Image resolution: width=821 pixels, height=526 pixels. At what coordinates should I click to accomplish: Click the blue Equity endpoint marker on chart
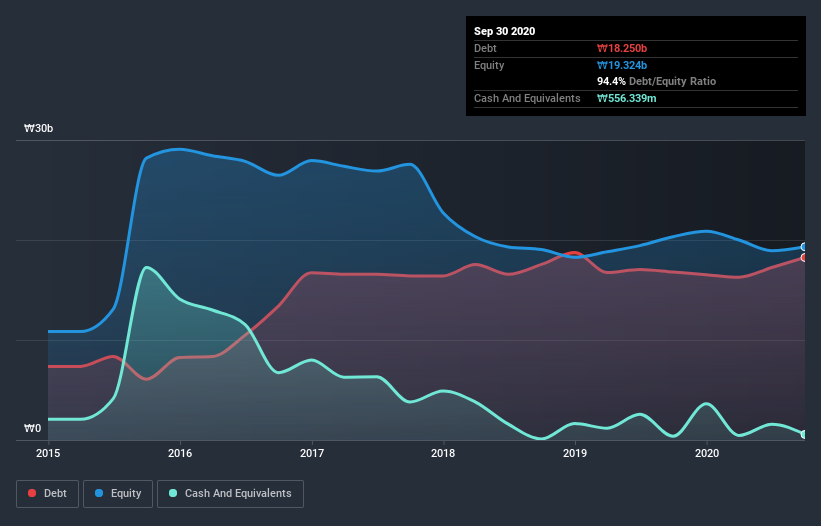[804, 247]
